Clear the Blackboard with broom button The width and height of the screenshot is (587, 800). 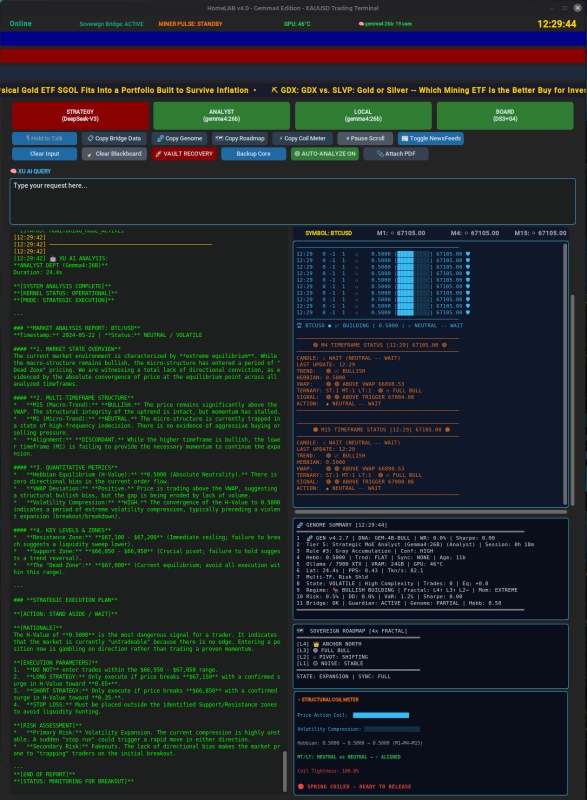[x=114, y=154]
